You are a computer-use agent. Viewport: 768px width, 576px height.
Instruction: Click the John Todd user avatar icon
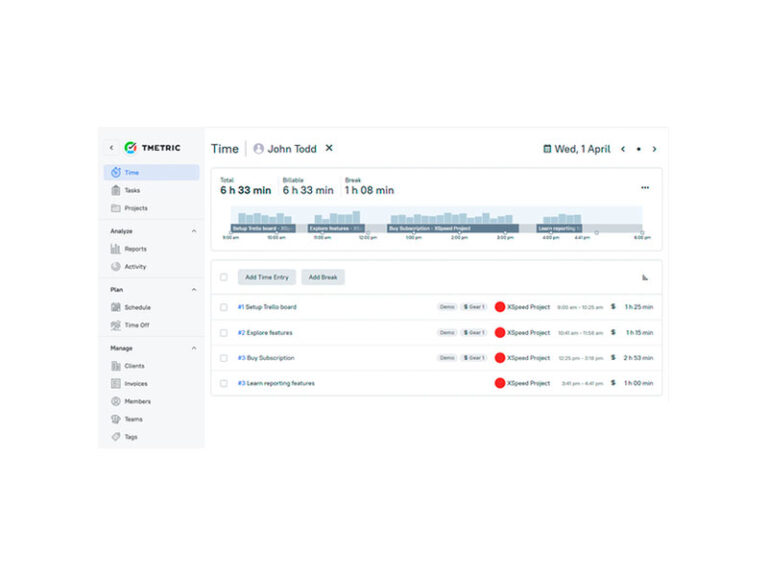[x=259, y=148]
